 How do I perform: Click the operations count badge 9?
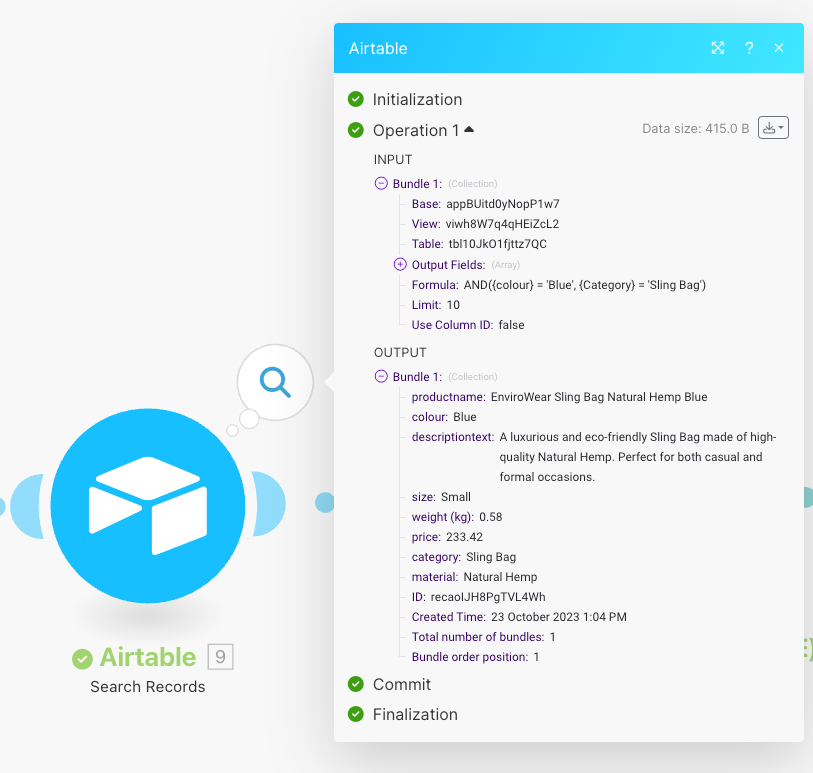click(220, 657)
